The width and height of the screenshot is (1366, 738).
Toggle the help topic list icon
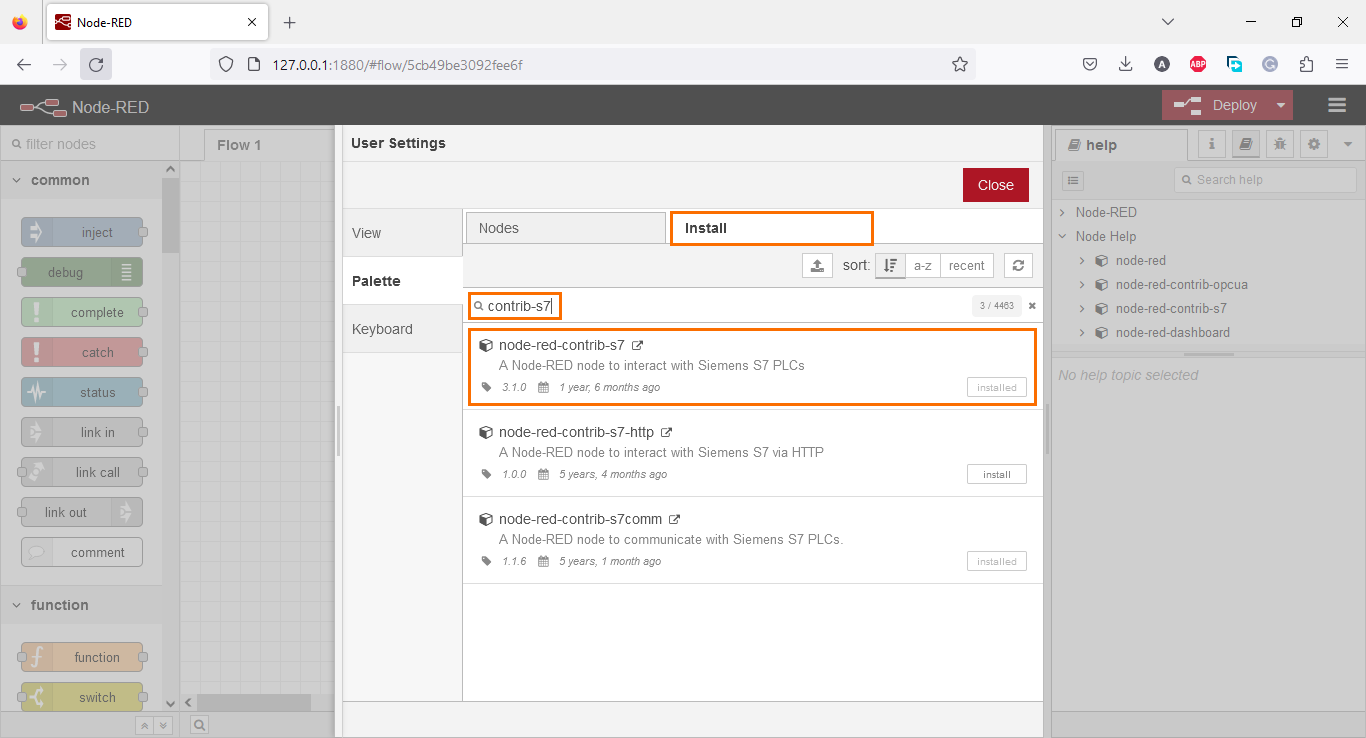coord(1073,180)
